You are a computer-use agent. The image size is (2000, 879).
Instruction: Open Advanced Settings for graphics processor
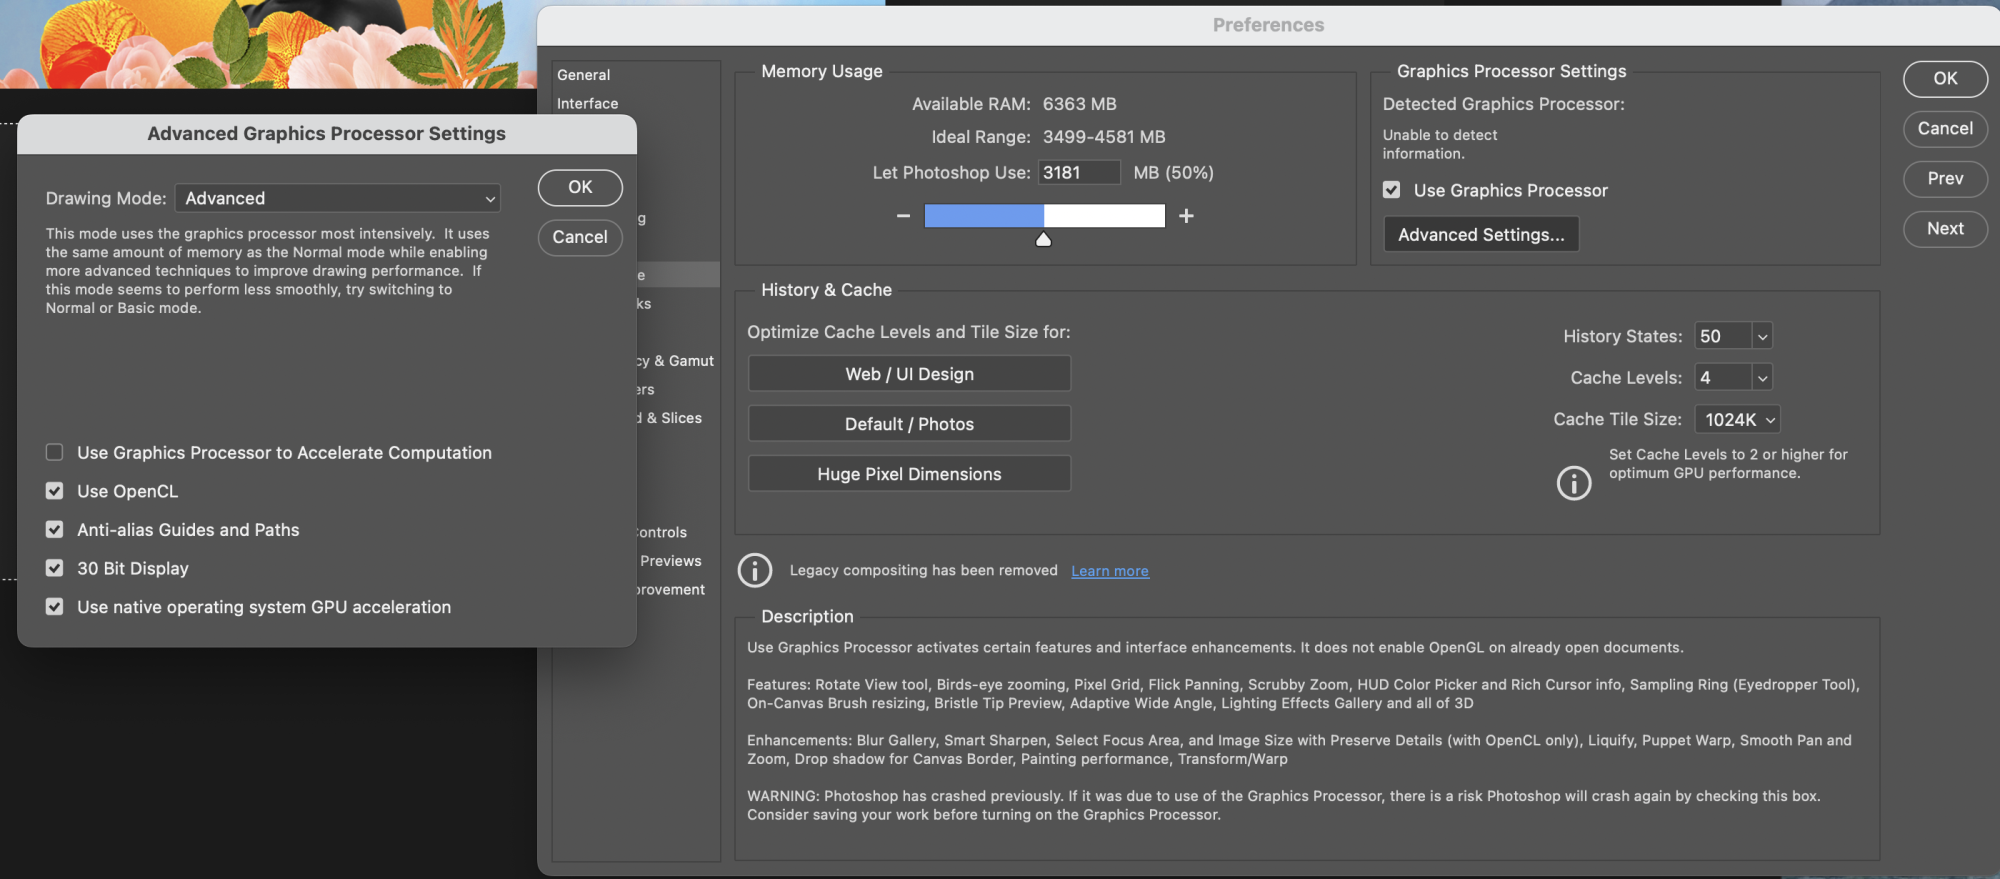tap(1480, 235)
